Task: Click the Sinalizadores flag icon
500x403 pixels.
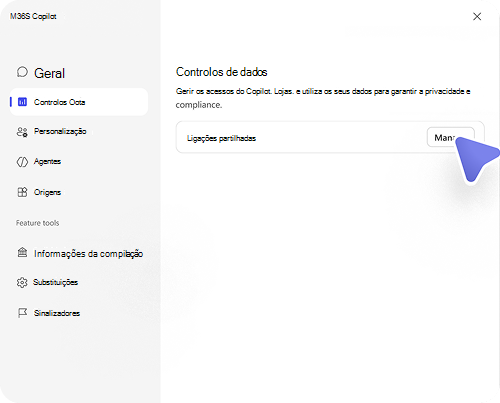Action: pyautogui.click(x=22, y=313)
